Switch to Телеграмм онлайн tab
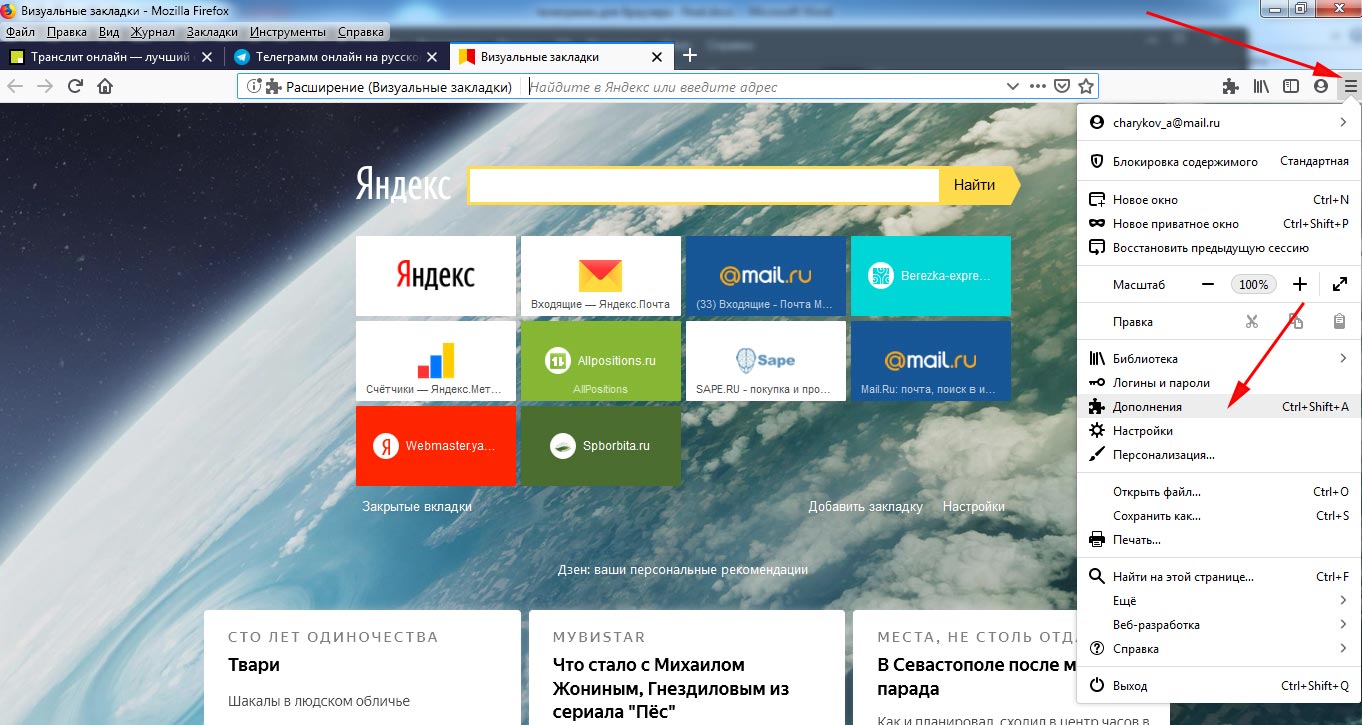The image size is (1362, 725). (337, 57)
